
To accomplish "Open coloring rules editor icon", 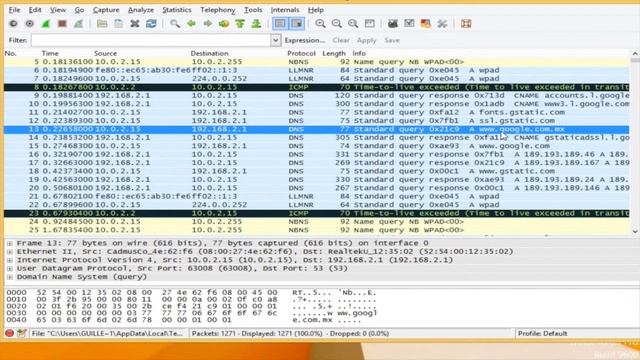I will point(425,24).
